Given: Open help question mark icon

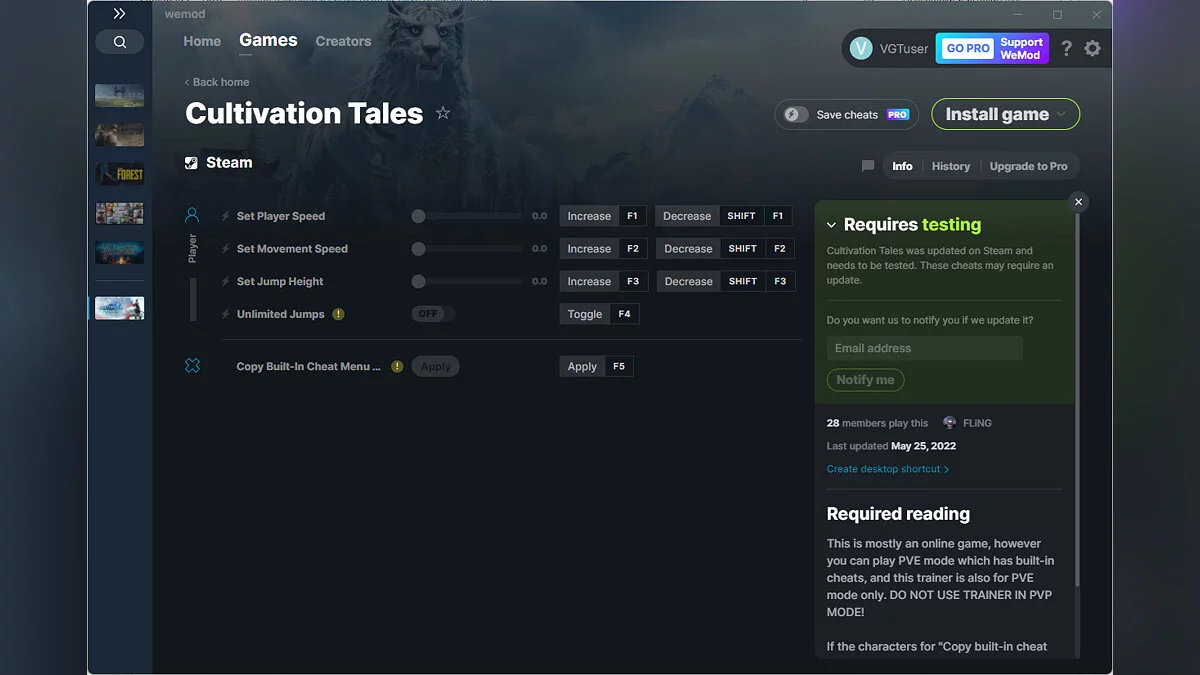Looking at the screenshot, I should pos(1066,48).
